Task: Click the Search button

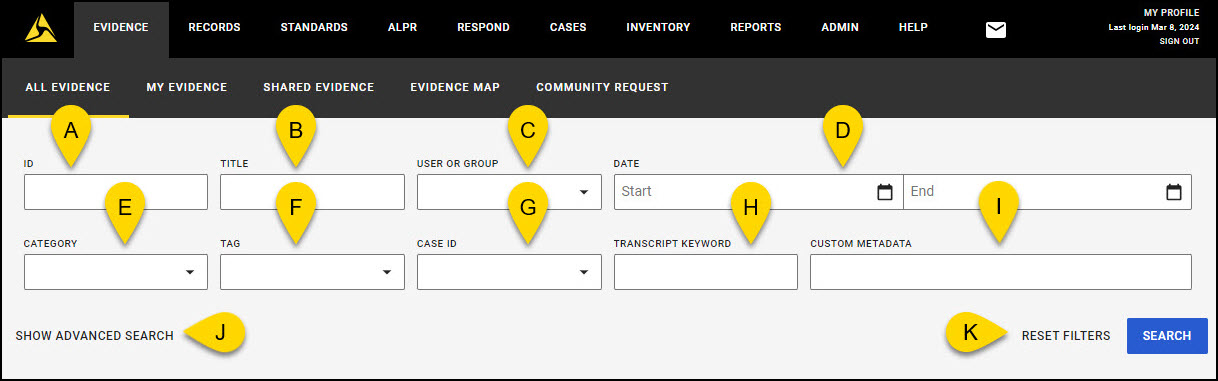Action: [1167, 336]
